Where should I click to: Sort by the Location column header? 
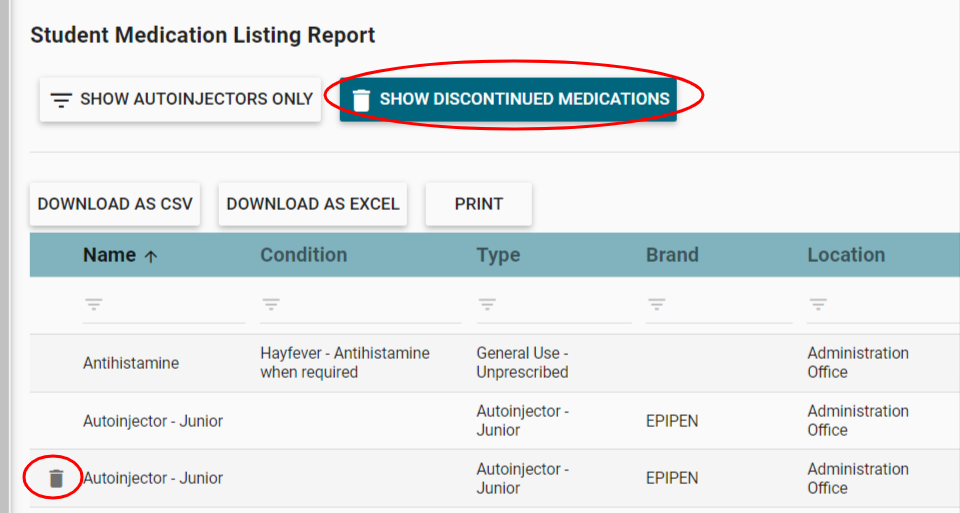(x=846, y=255)
